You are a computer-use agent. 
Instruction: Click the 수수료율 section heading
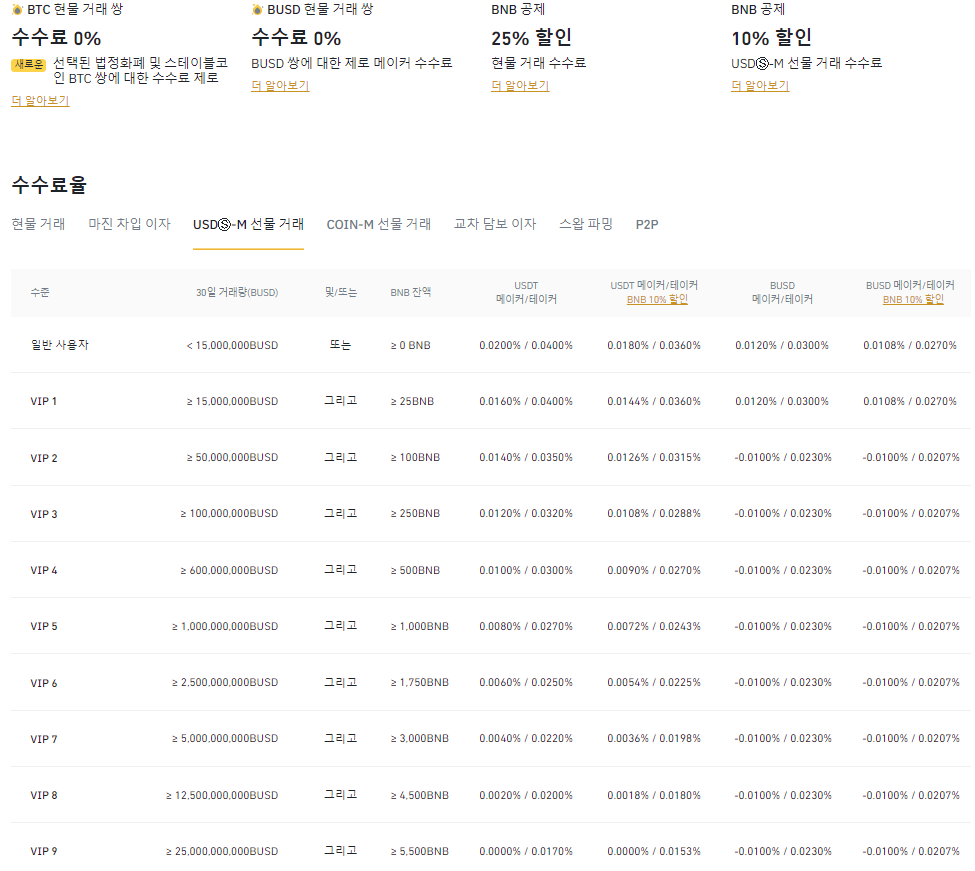(49, 185)
